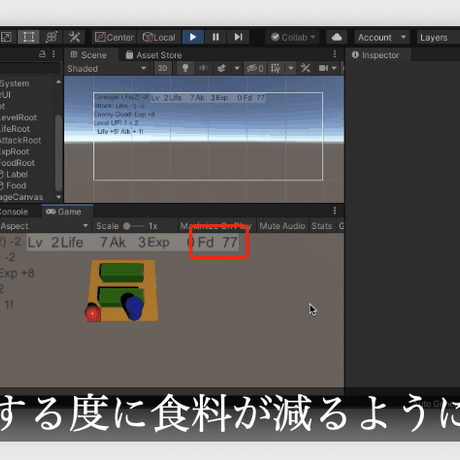Click the hierarchy scroll up arrow
Screen dimensions: 460x460
point(59,82)
